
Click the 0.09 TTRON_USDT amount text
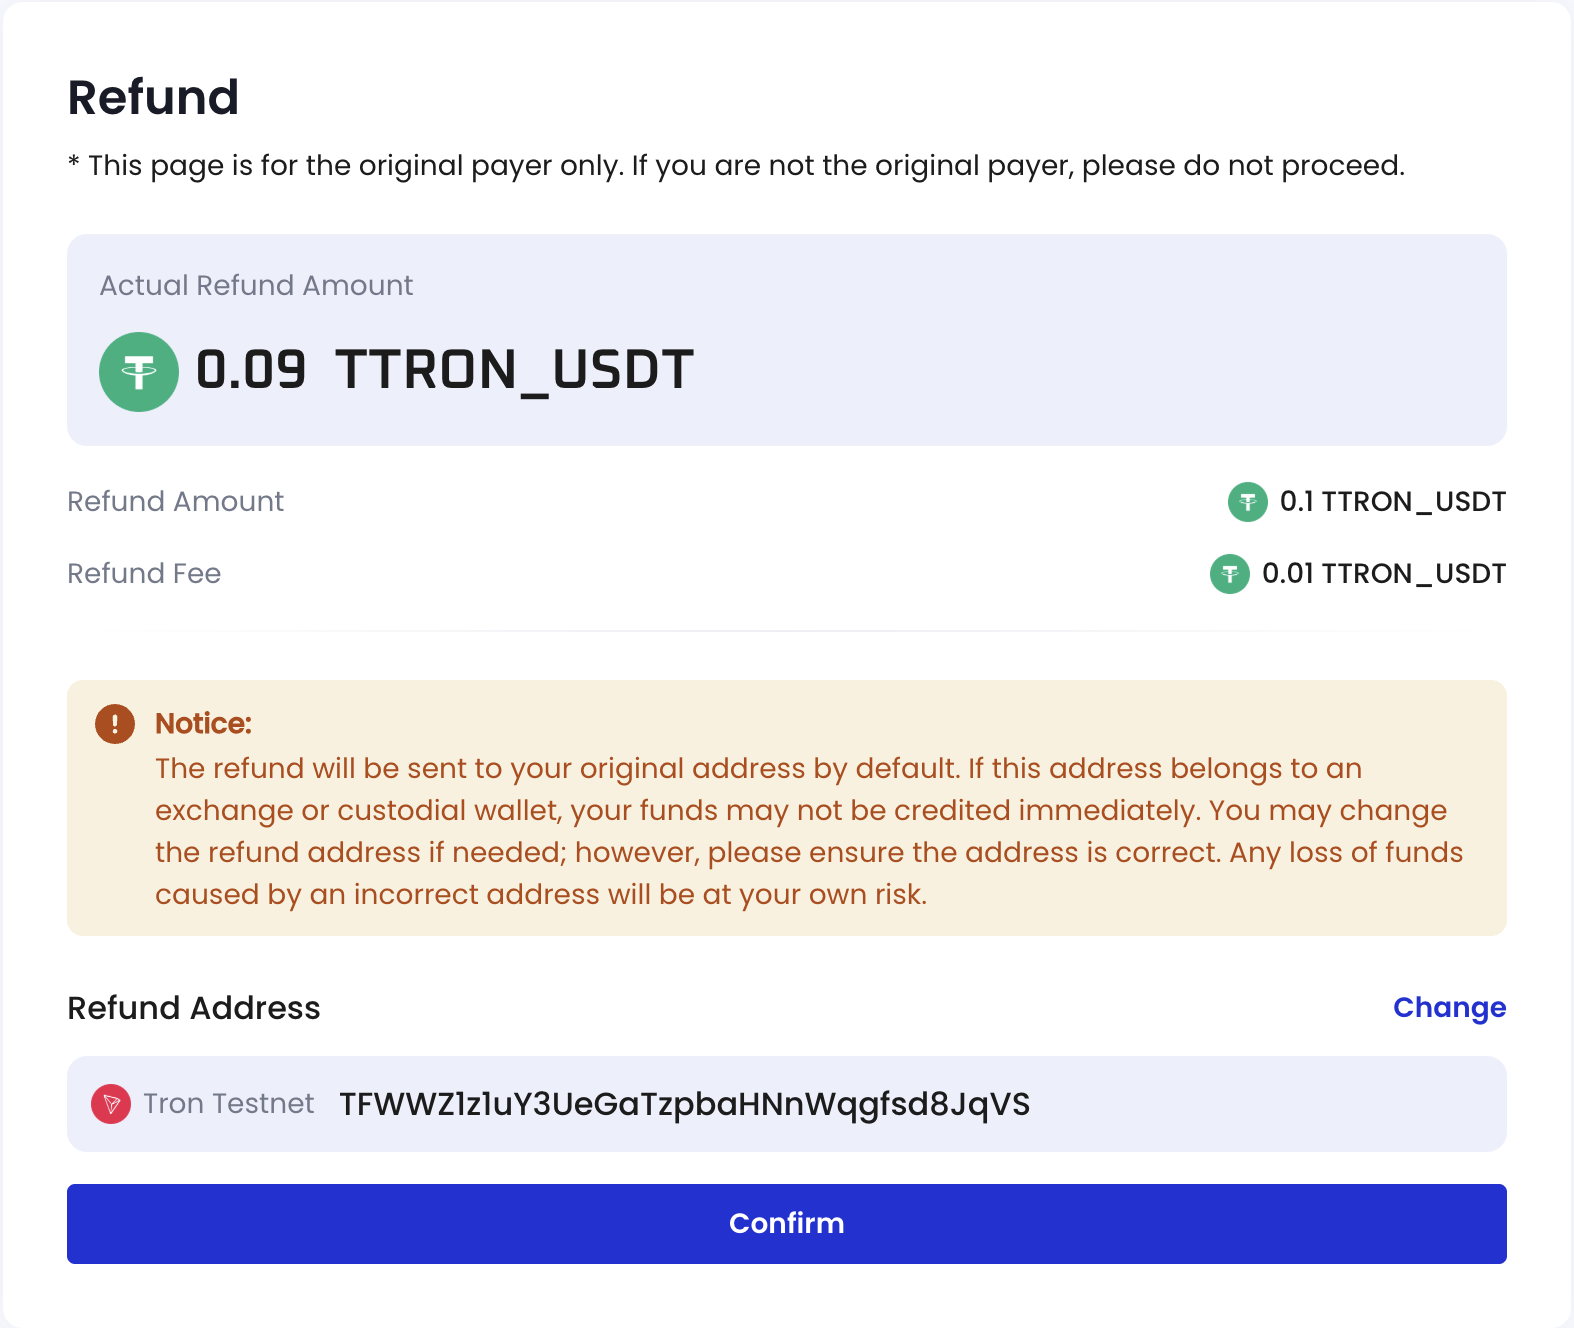[443, 370]
